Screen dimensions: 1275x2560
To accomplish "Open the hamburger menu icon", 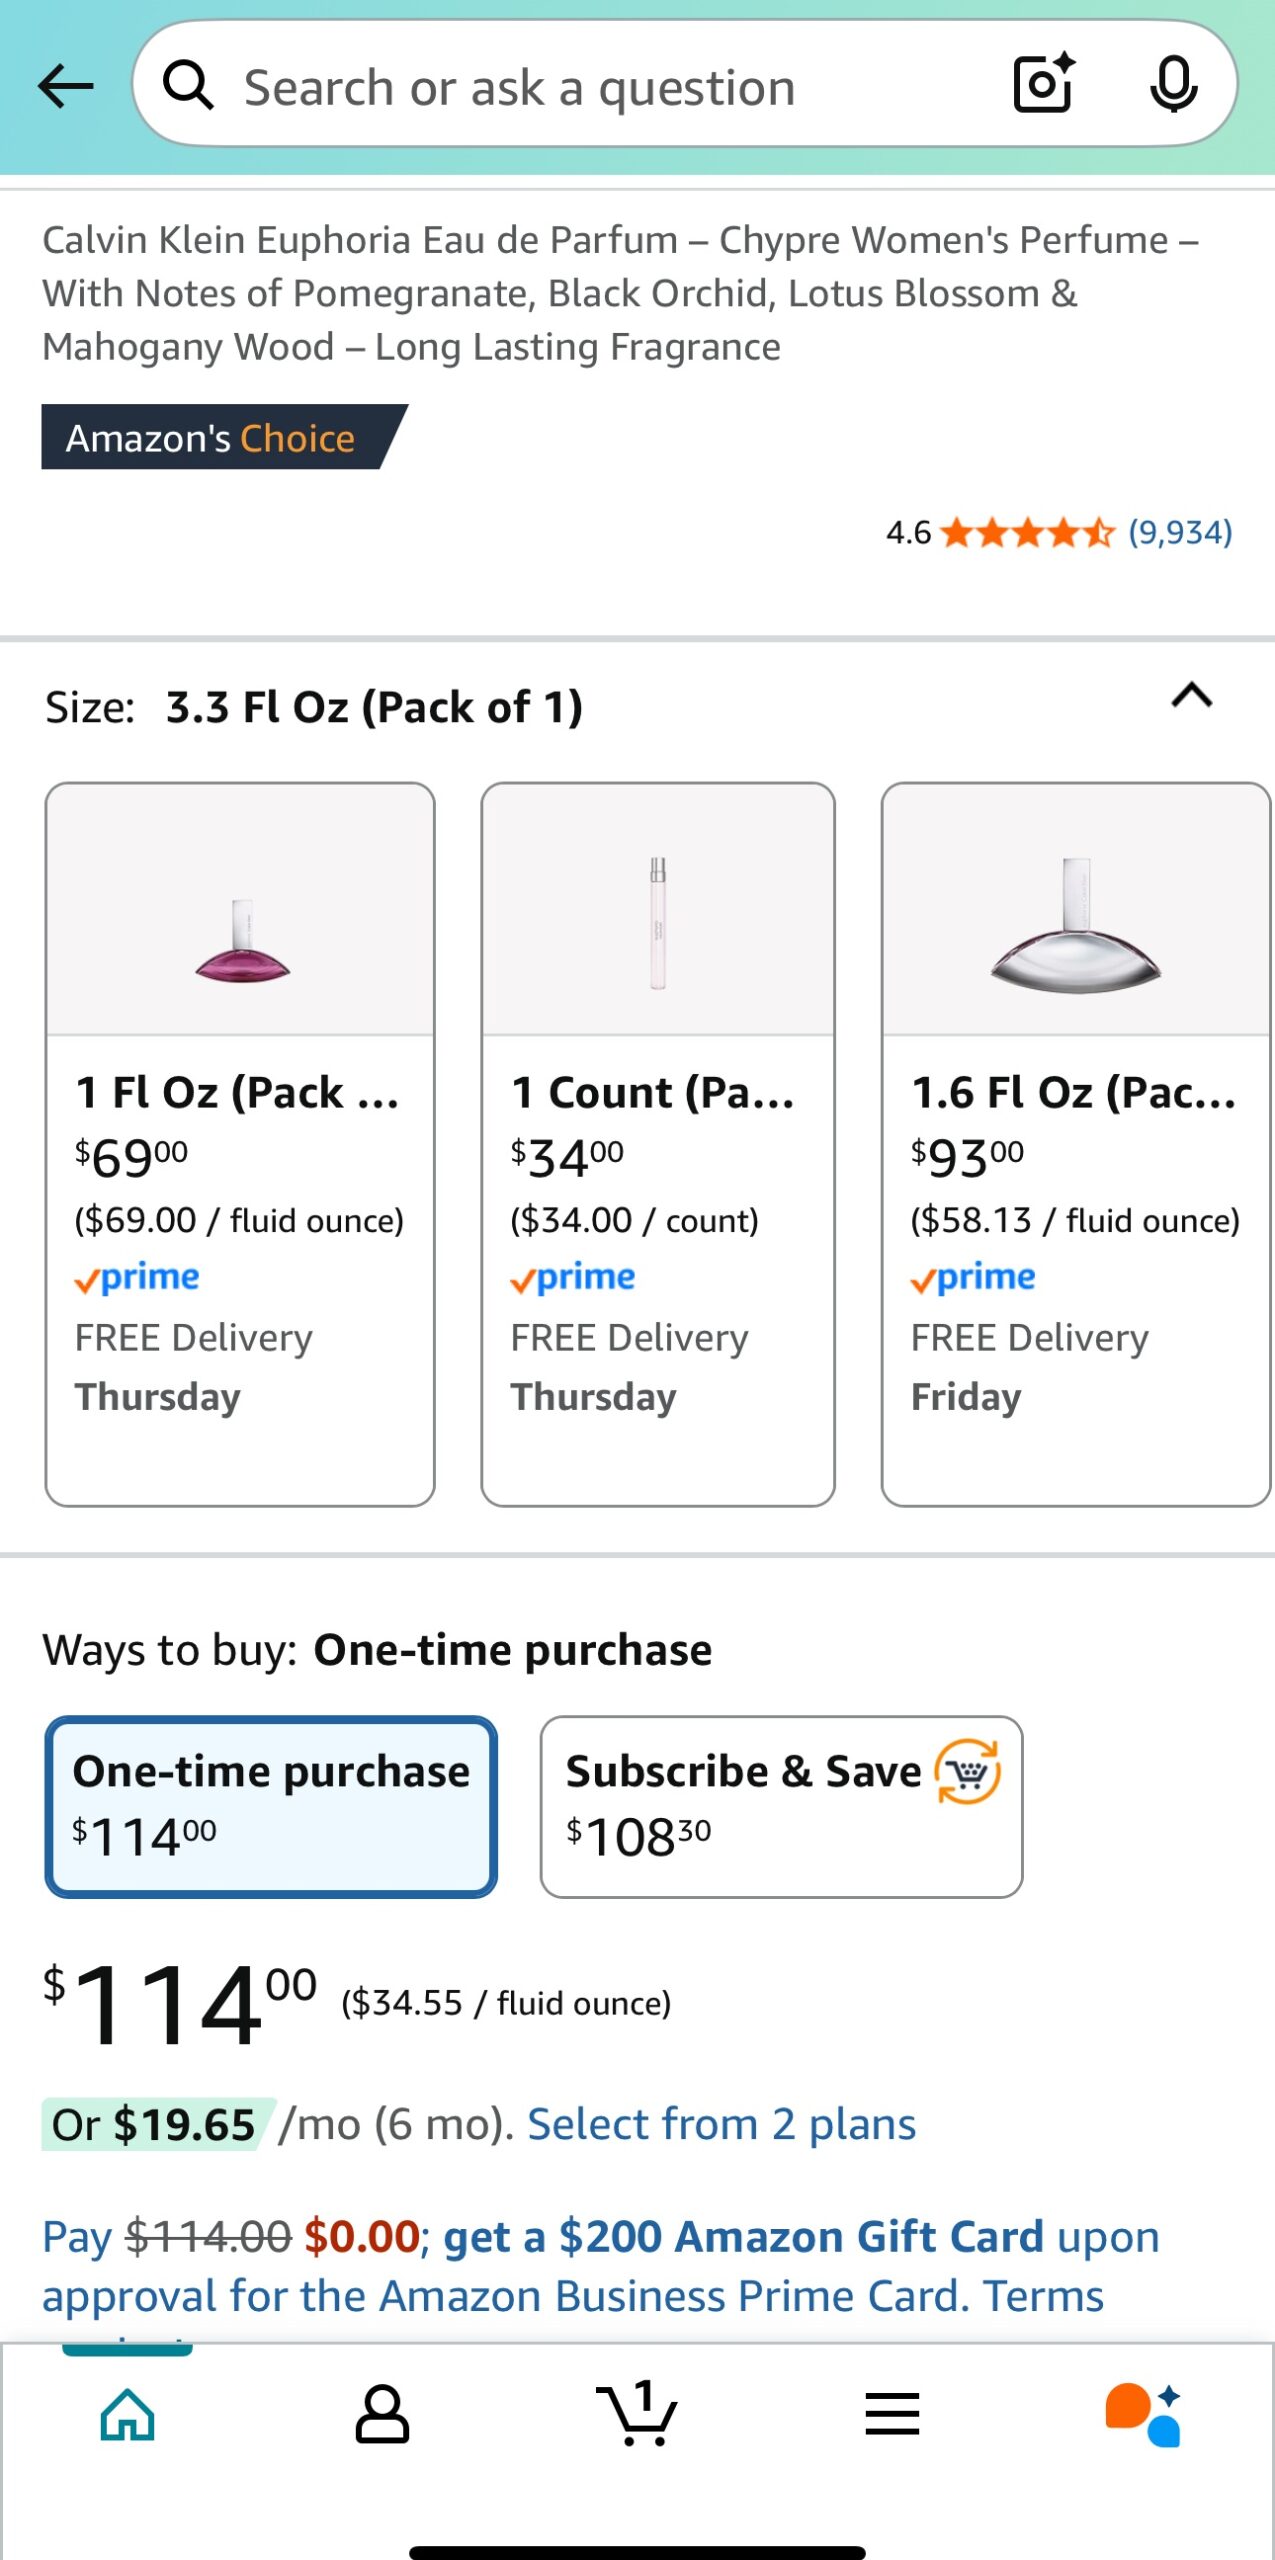I will pyautogui.click(x=892, y=2414).
